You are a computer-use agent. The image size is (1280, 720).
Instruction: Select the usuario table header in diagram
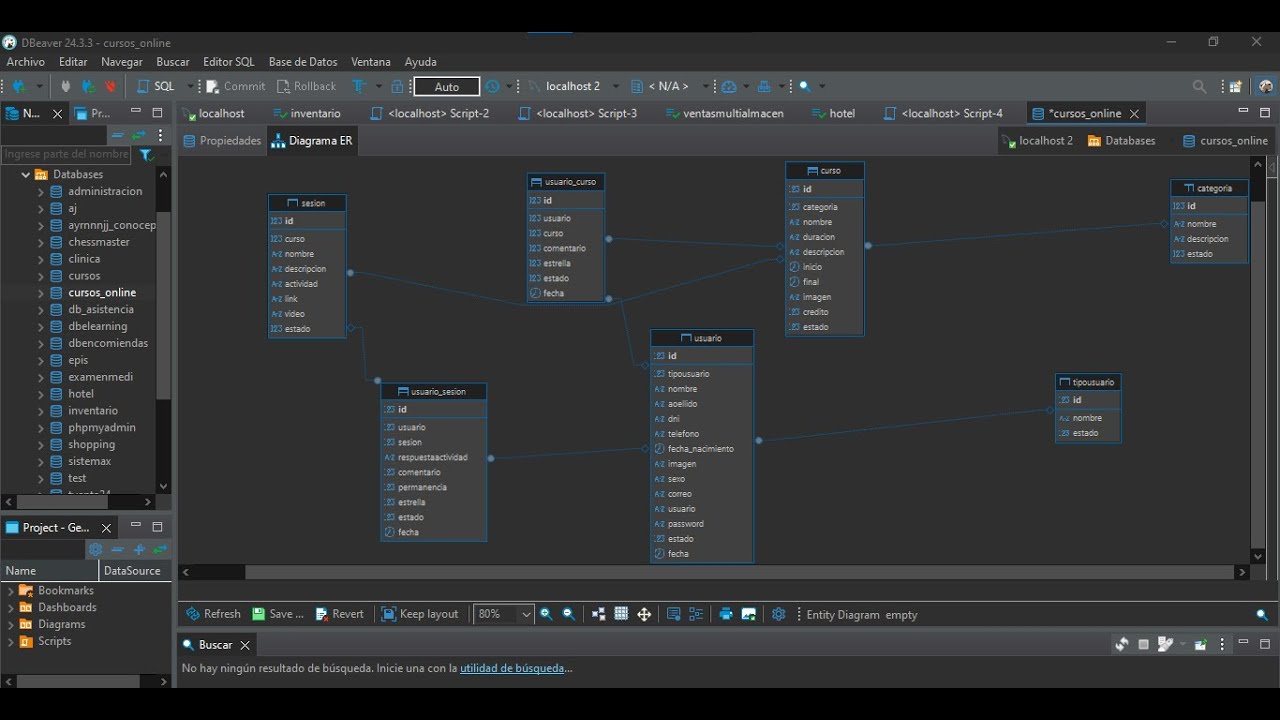pos(702,338)
